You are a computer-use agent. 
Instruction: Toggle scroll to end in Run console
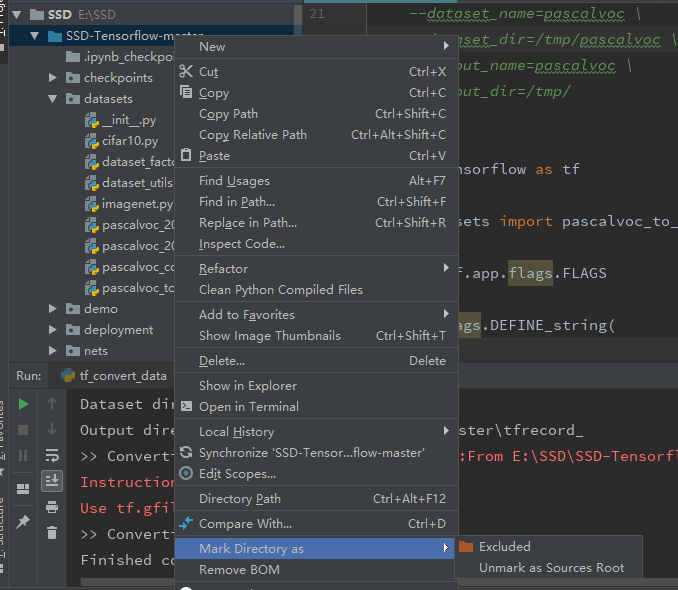tap(52, 481)
